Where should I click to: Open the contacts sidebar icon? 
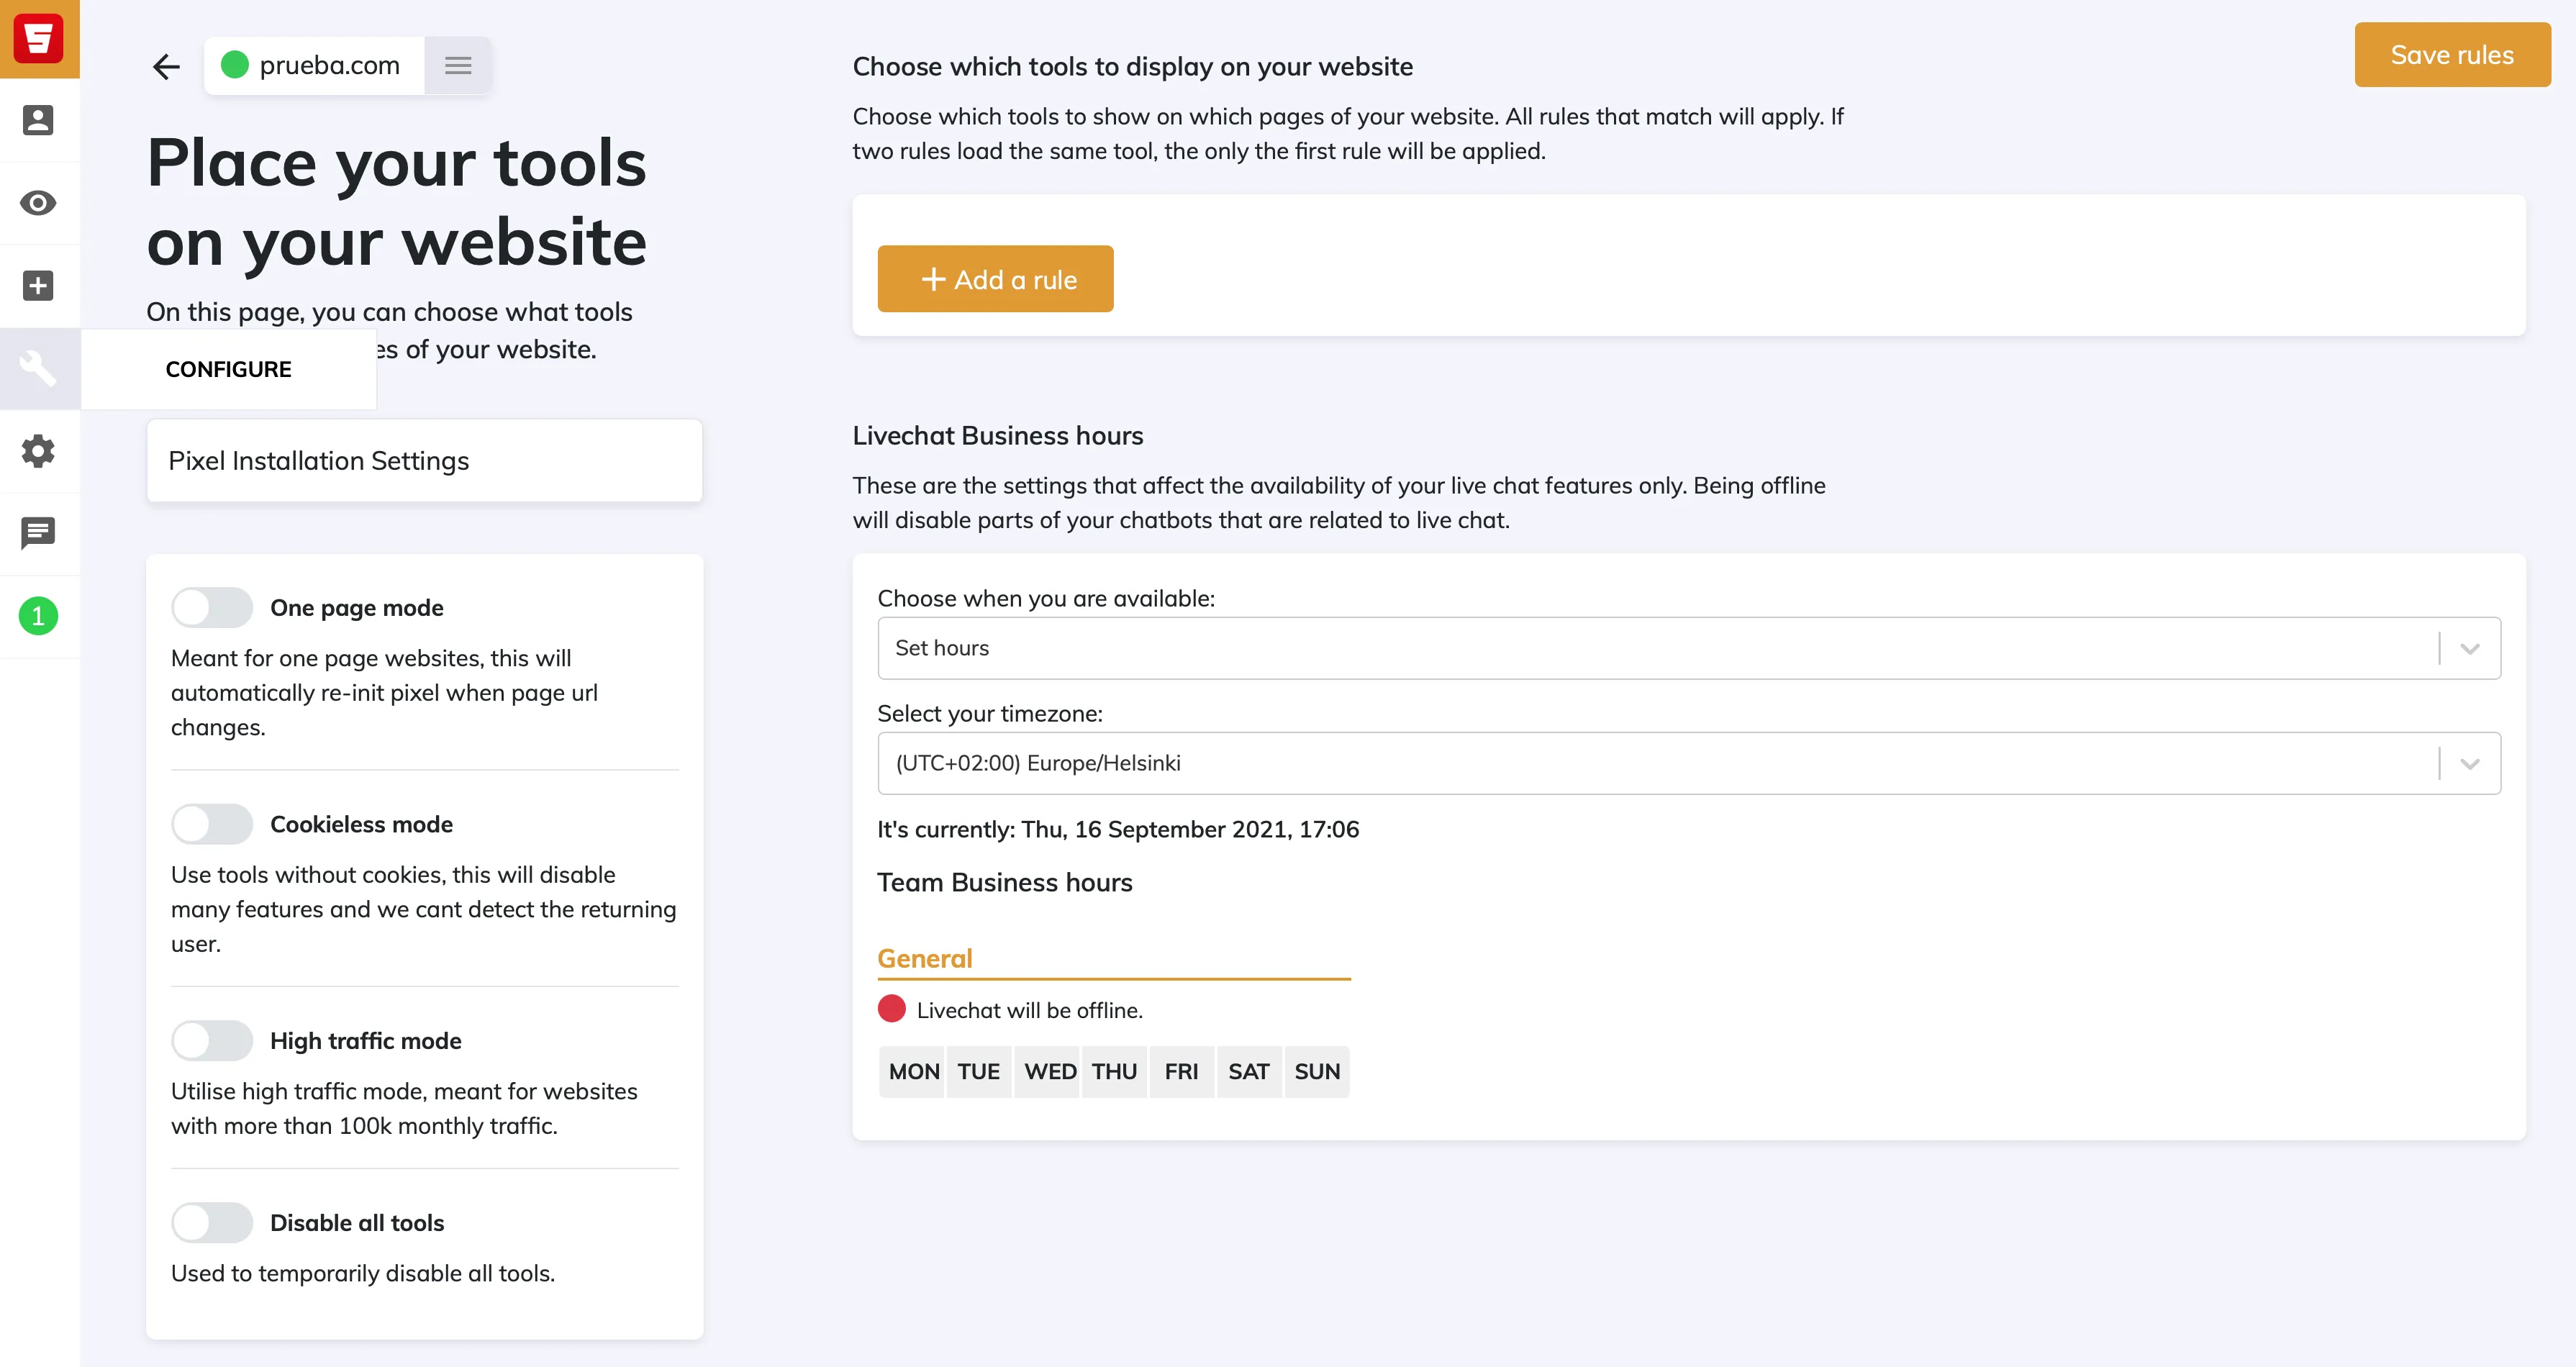[x=38, y=120]
